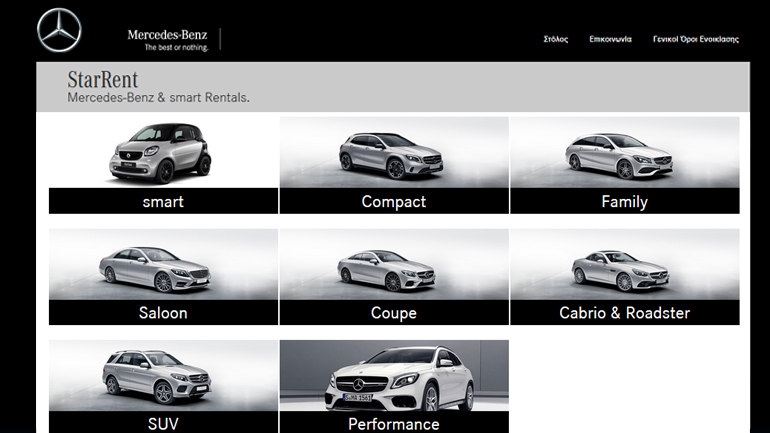Click the StarRent heading text
770x433 pixels.
(103, 79)
